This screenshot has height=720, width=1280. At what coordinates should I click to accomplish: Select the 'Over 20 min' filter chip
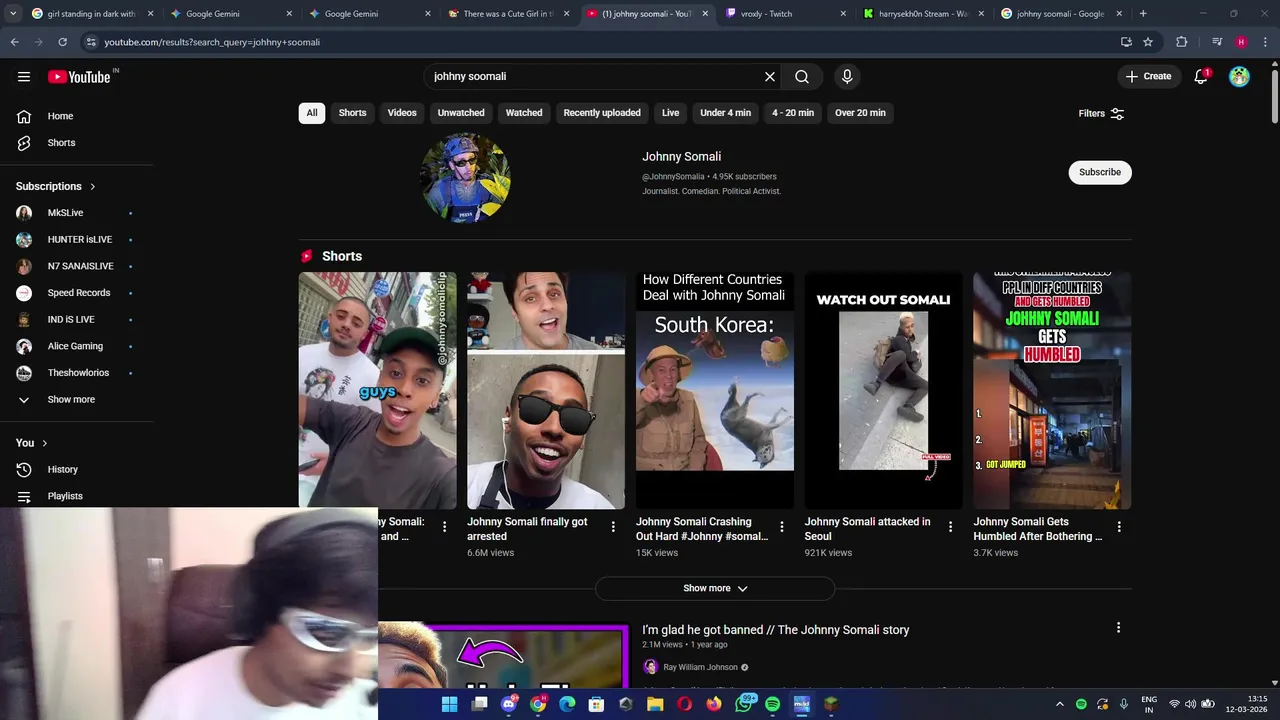pyautogui.click(x=860, y=113)
